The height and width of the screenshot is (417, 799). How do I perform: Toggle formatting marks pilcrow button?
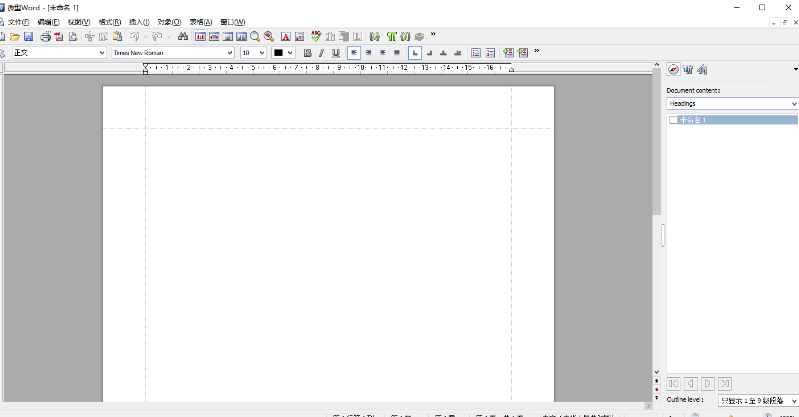click(x=391, y=37)
